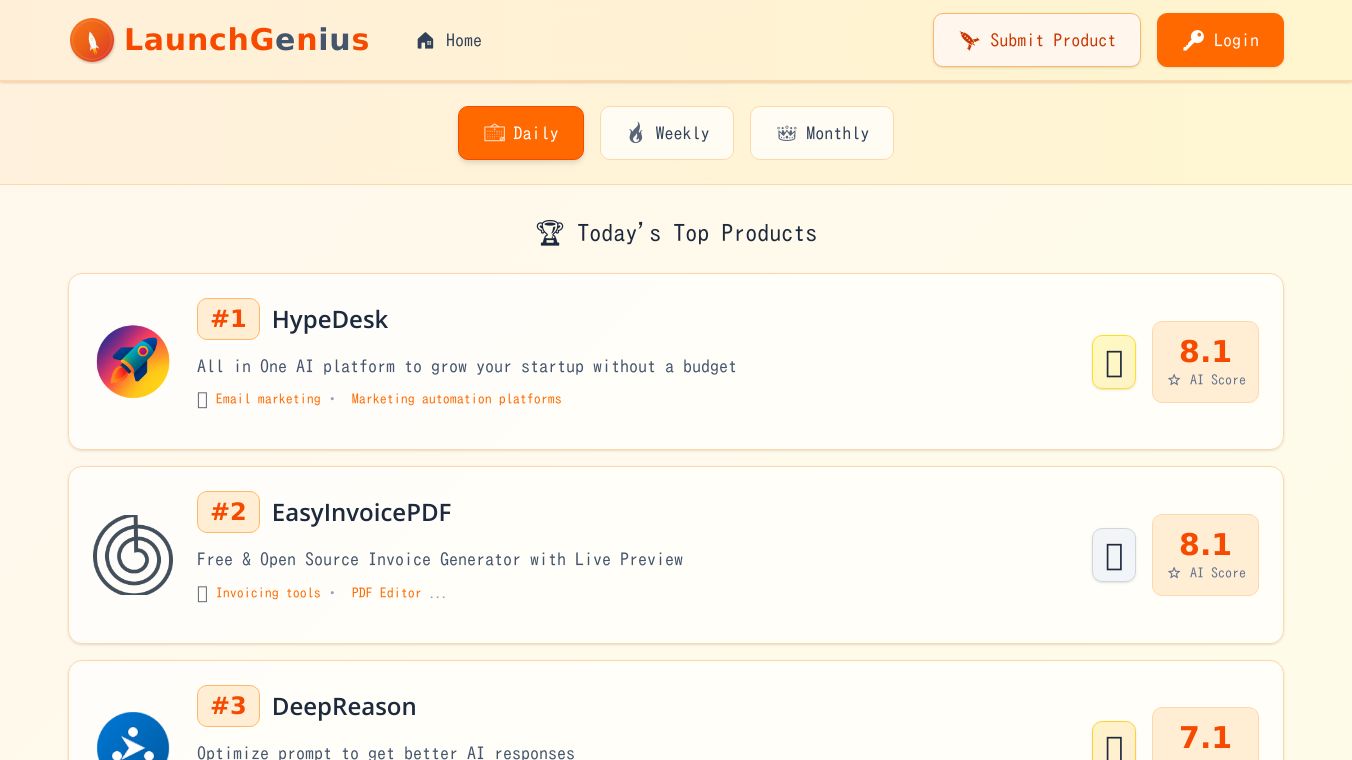Select the Monthly ranking tab
1352x760 pixels.
822,133
